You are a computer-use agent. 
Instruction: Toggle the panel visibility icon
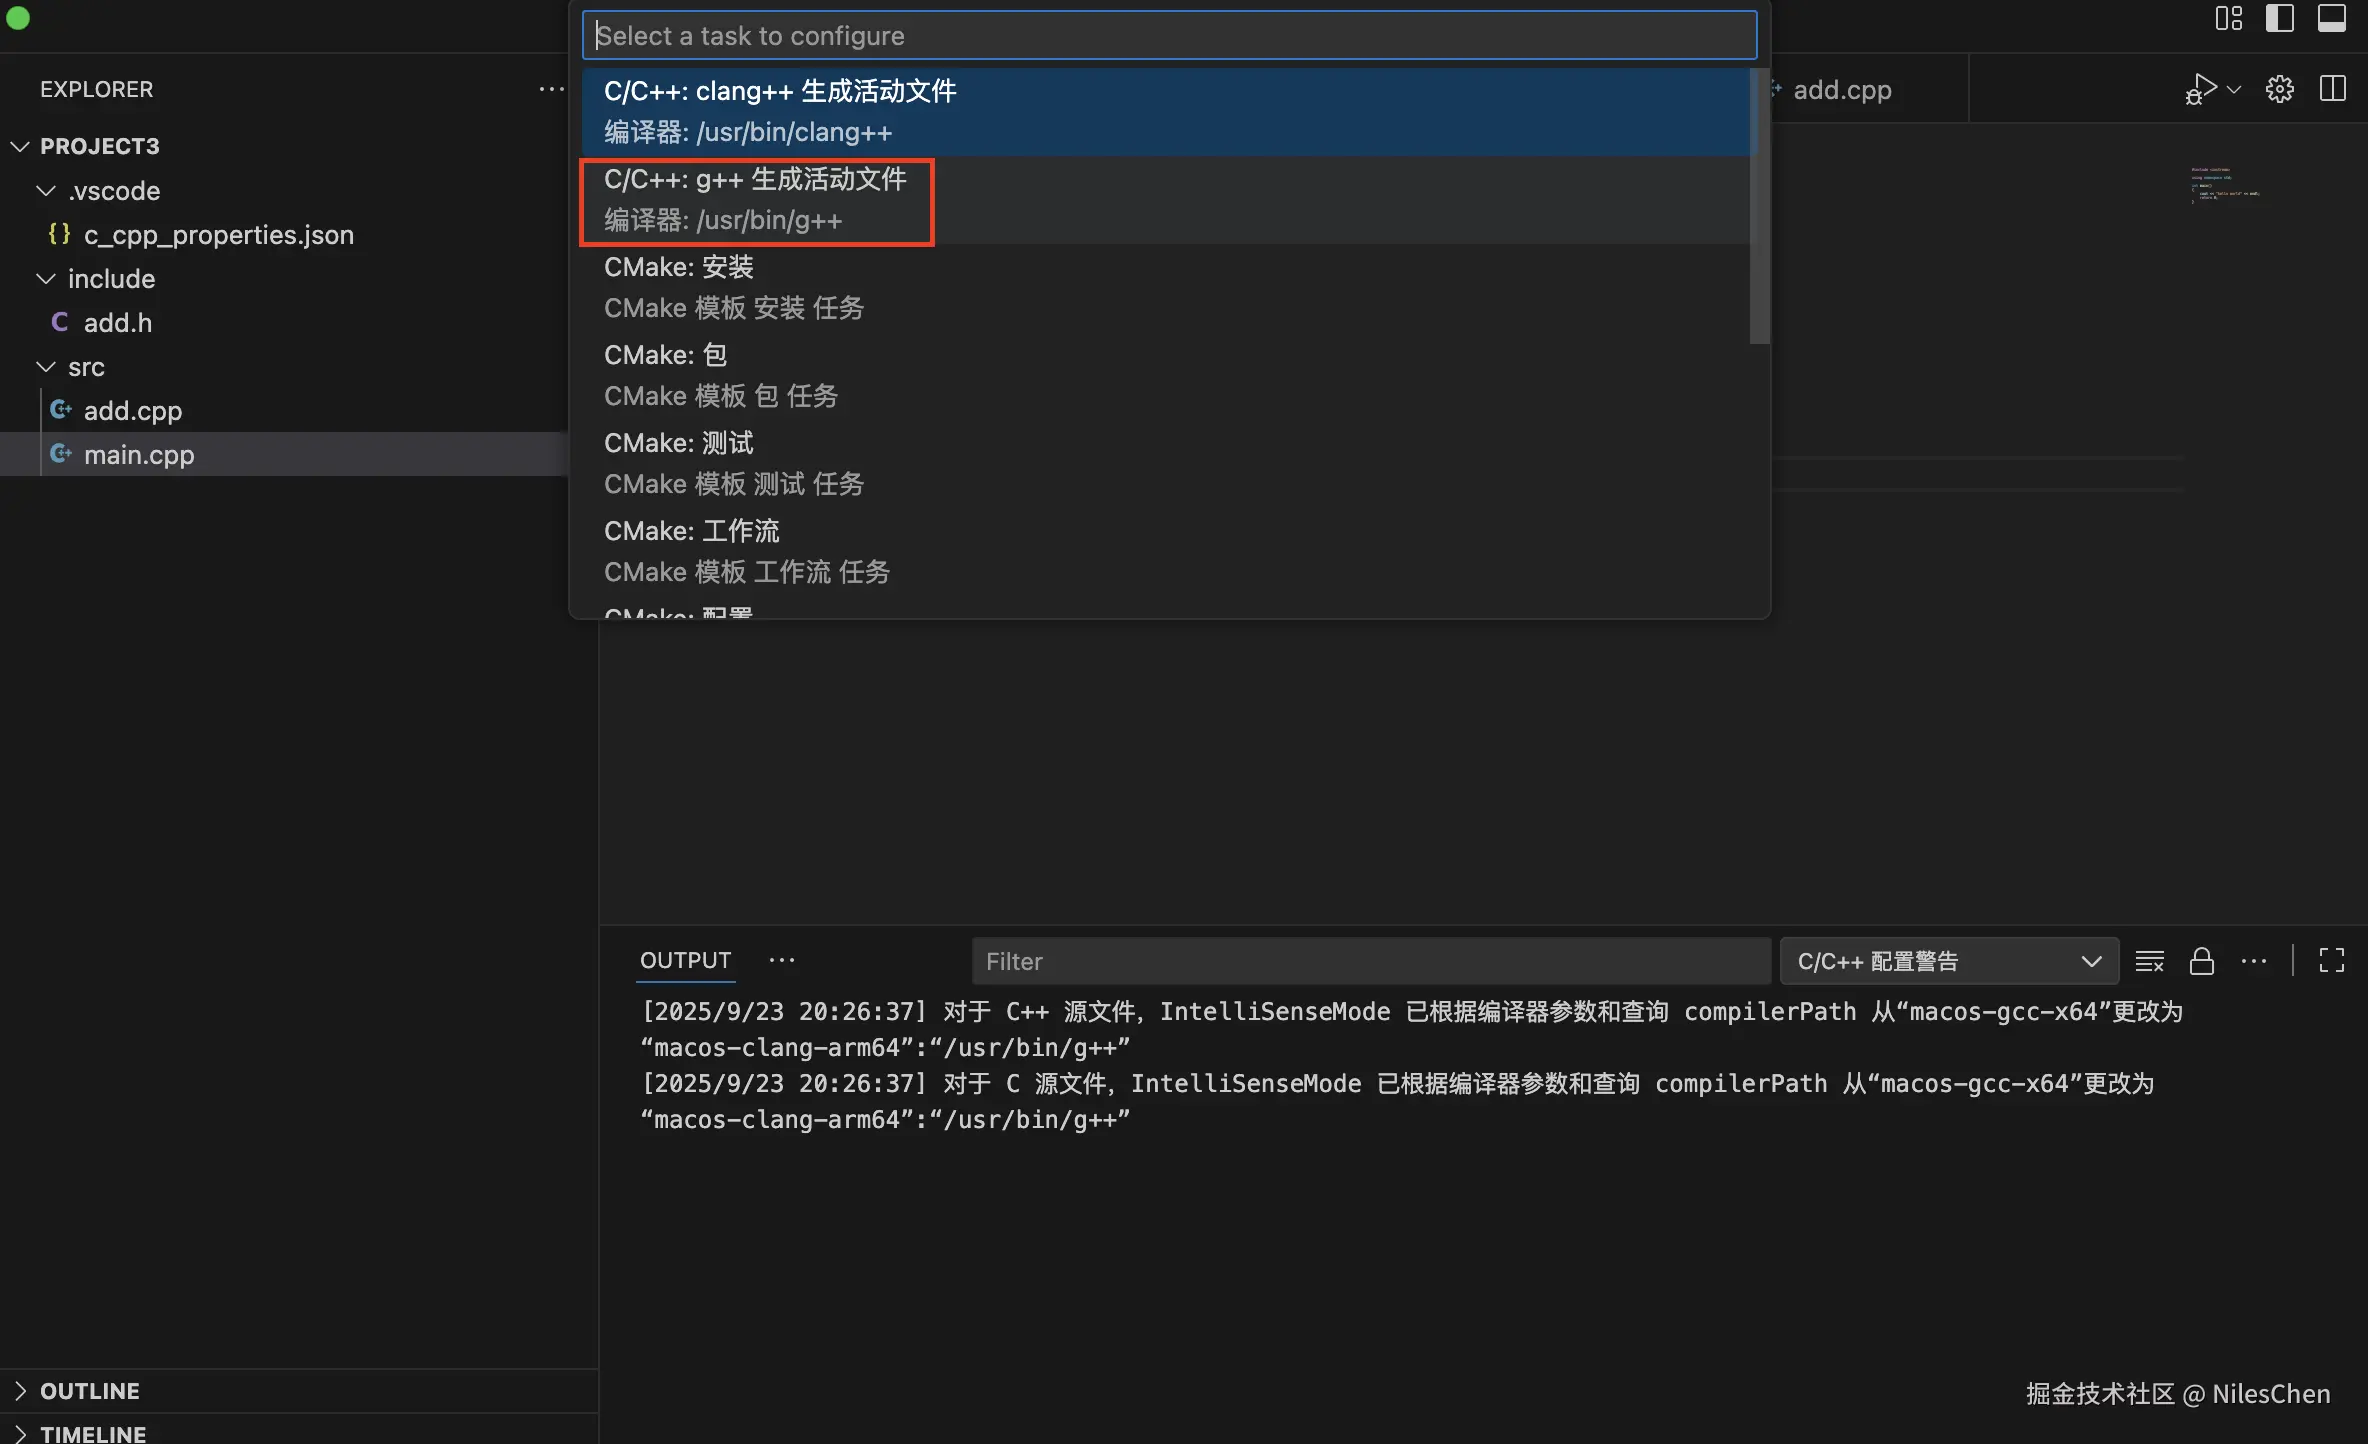[x=2331, y=18]
